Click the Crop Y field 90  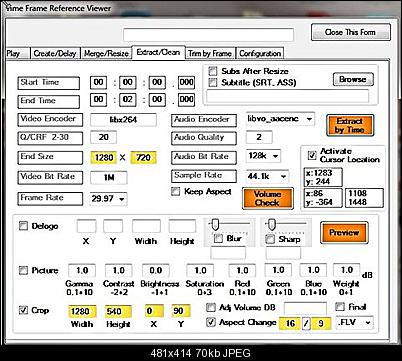coord(181,311)
